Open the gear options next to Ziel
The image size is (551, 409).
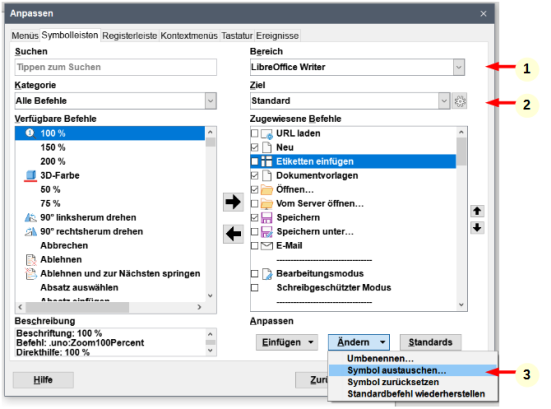click(460, 101)
